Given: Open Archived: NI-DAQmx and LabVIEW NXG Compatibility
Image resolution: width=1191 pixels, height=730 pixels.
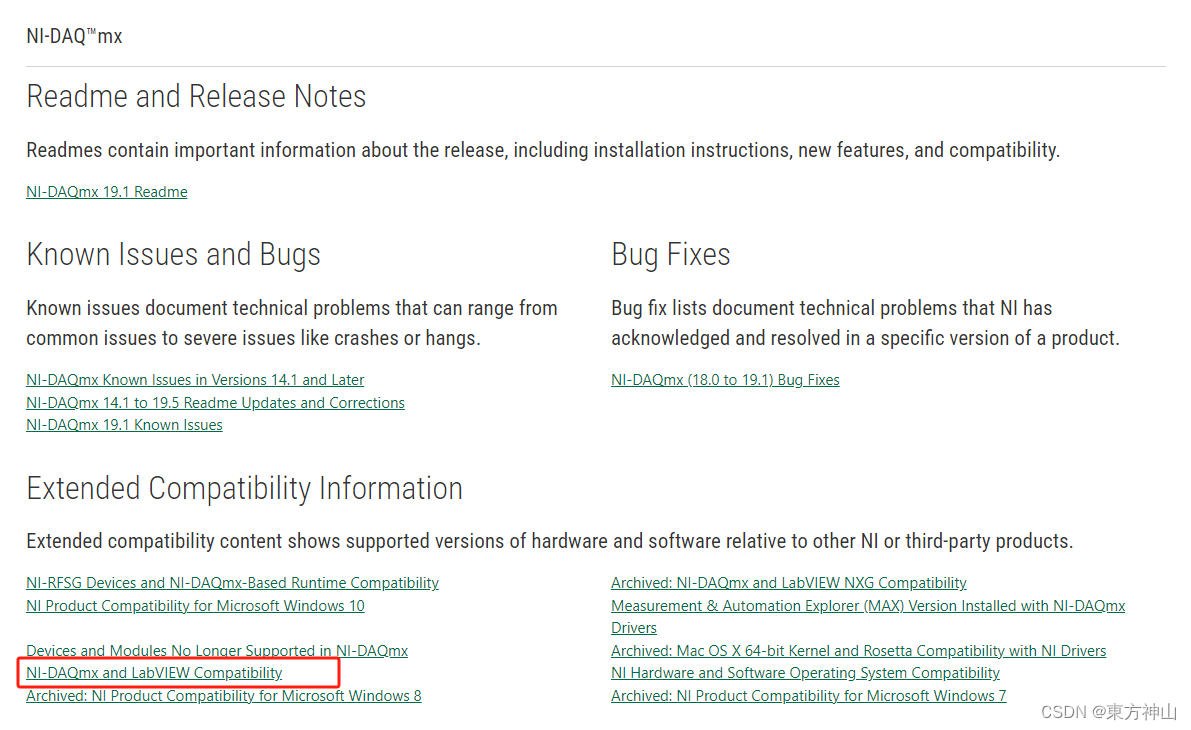Looking at the screenshot, I should coord(788,583).
